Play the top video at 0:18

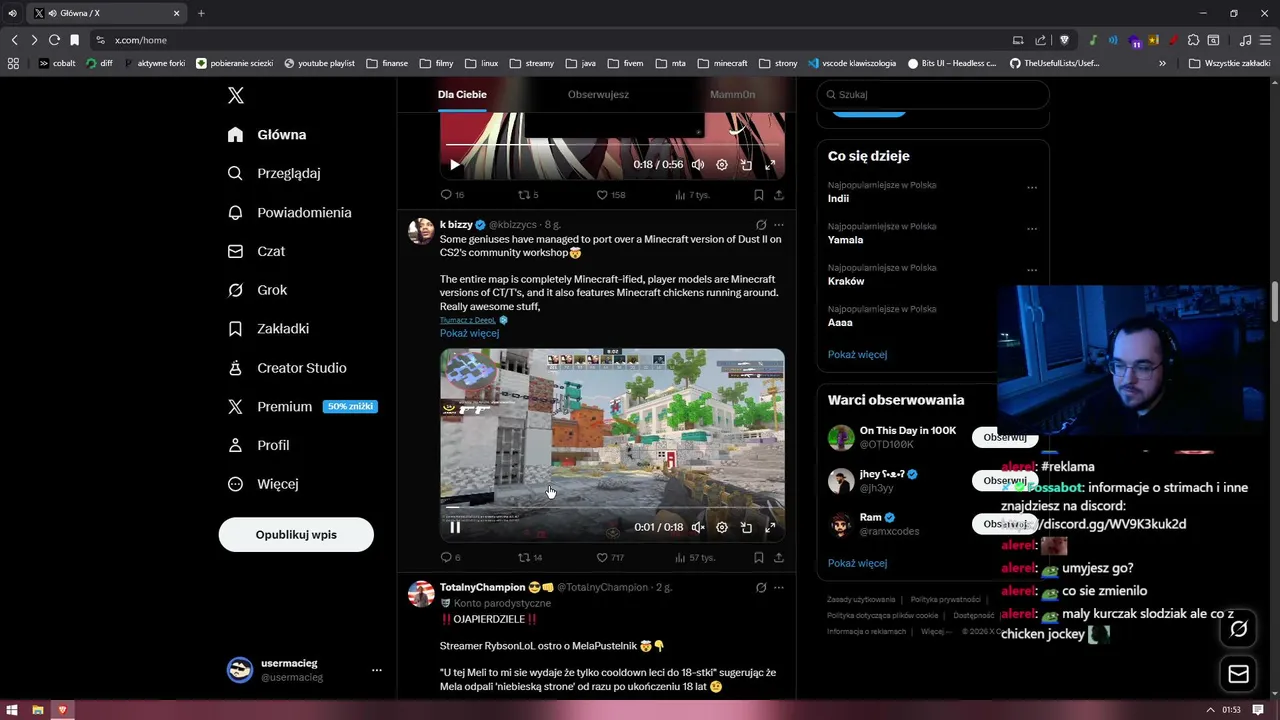[x=455, y=165]
